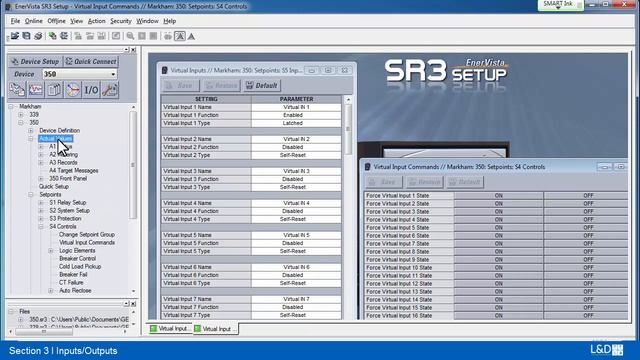Click the binoculars Find toolbar icon
Screen dimensions: 640x360
pos(168,36)
